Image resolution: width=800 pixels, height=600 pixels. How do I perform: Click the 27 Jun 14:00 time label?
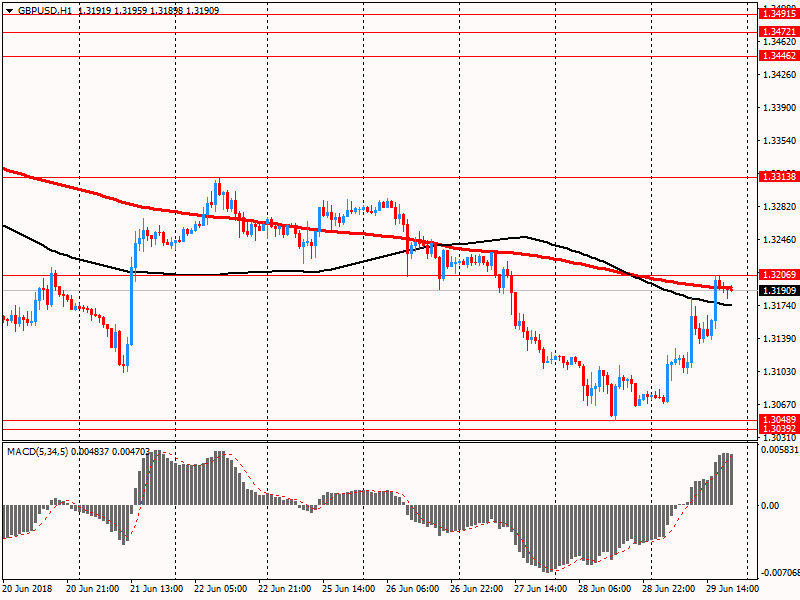tap(540, 588)
